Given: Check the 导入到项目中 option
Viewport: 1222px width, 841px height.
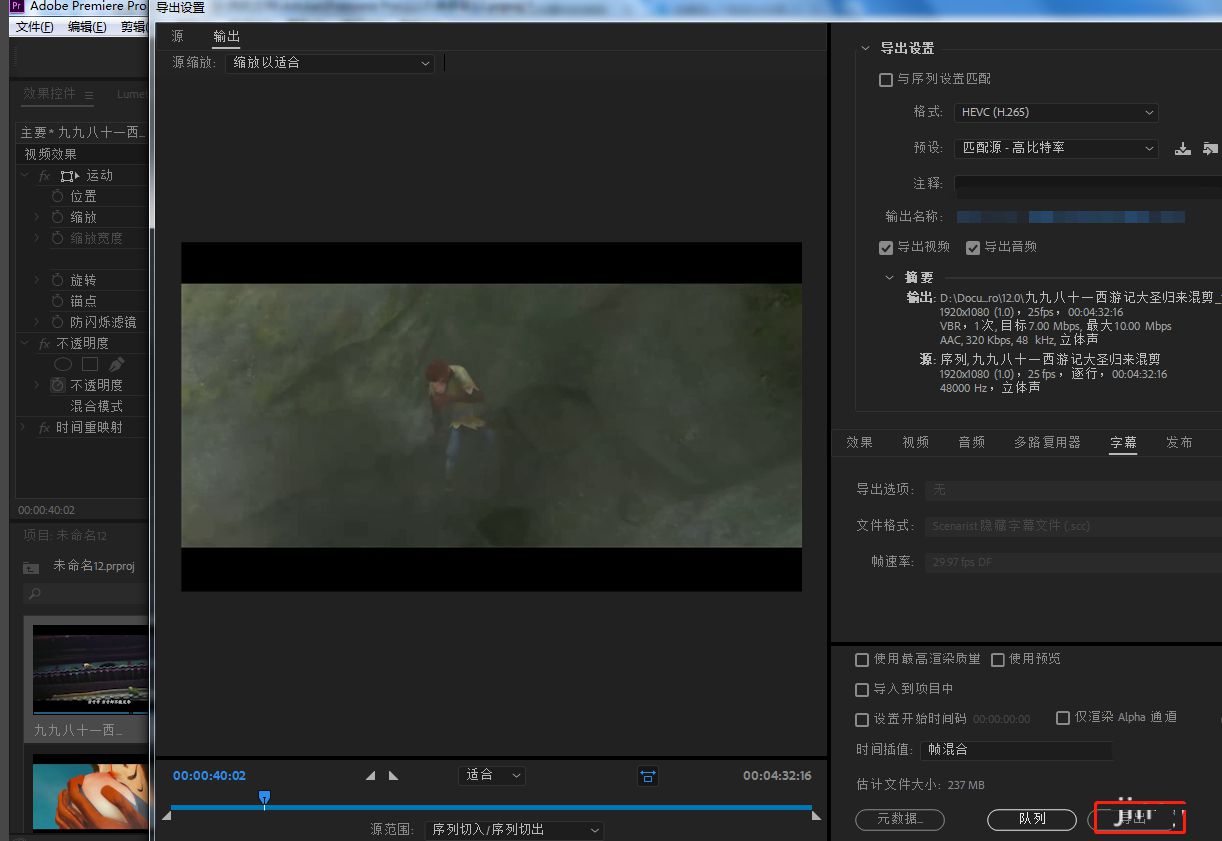Looking at the screenshot, I should point(862,689).
